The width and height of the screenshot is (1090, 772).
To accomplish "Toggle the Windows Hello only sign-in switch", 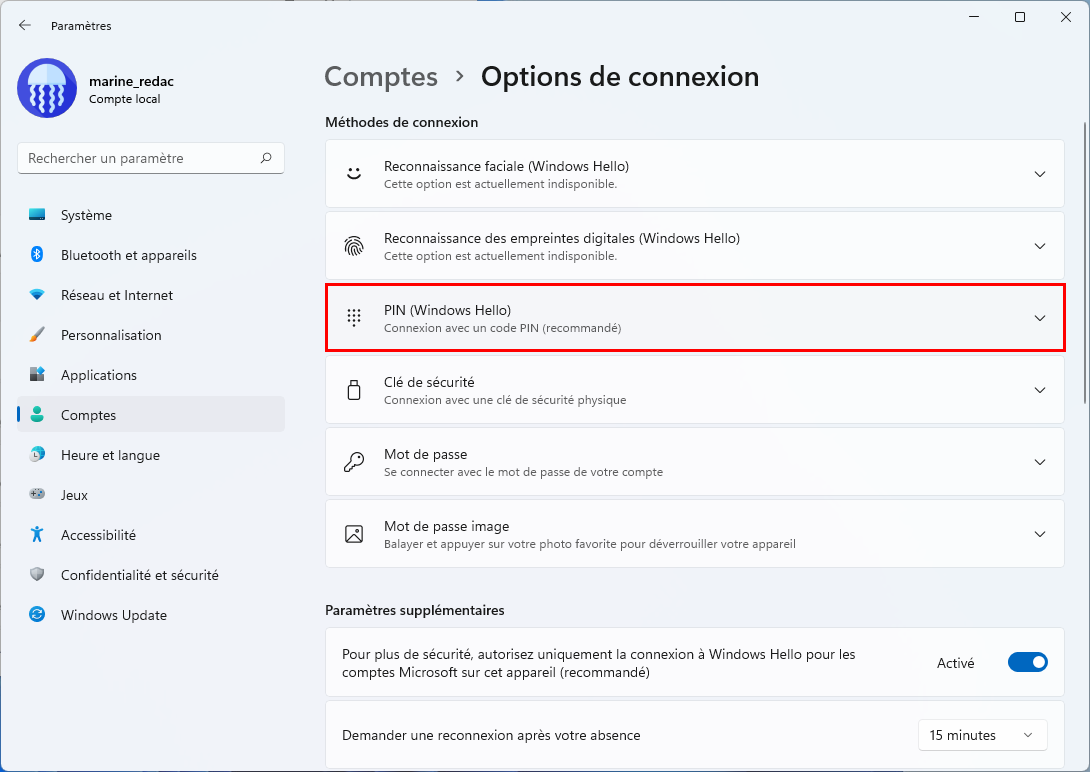I will coord(1027,662).
